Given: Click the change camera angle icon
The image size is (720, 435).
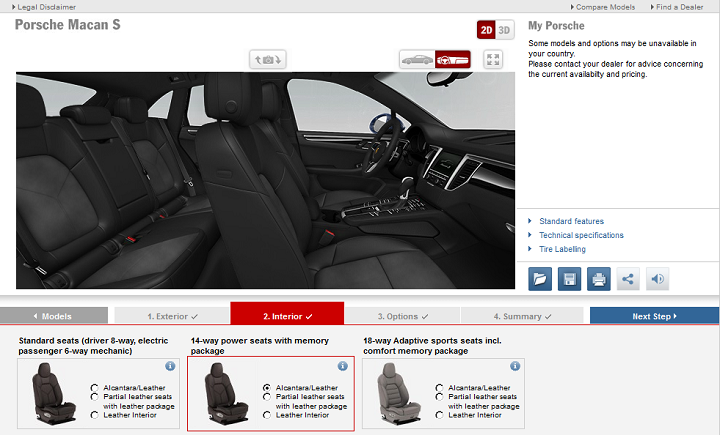Looking at the screenshot, I should 268,60.
